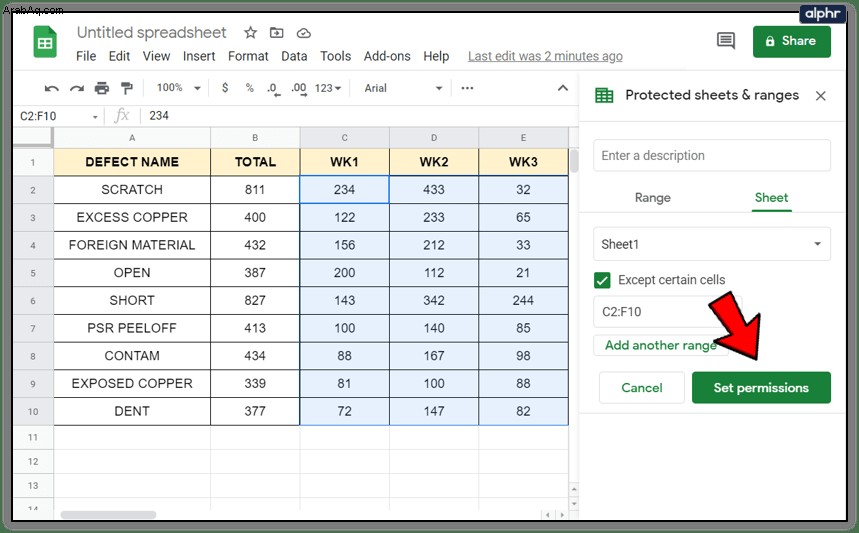The image size is (859, 533).
Task: Undo the last action
Action: (x=51, y=88)
